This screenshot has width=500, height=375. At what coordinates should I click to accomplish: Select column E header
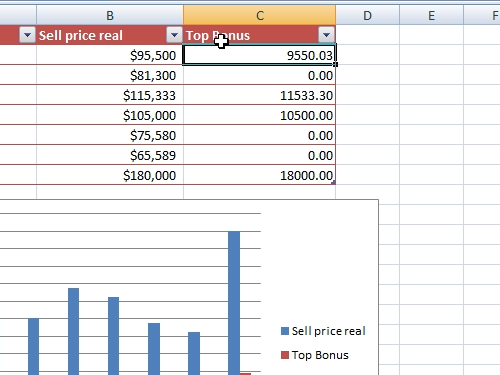coord(431,15)
